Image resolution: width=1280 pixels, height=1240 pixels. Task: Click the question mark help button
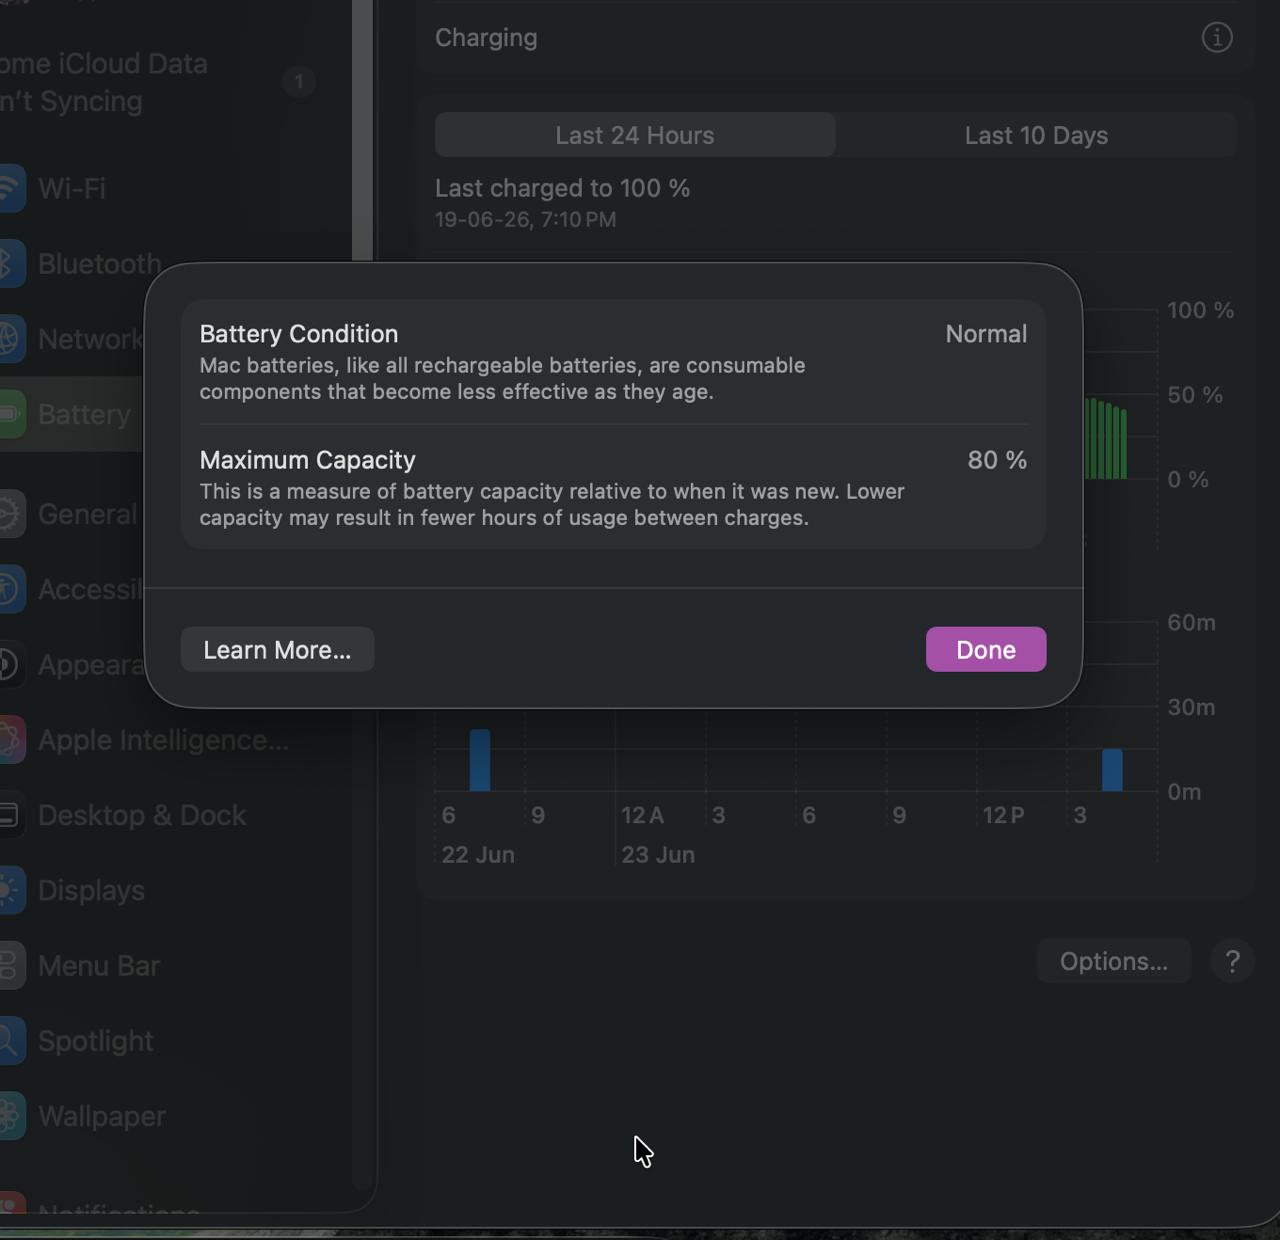(1232, 961)
